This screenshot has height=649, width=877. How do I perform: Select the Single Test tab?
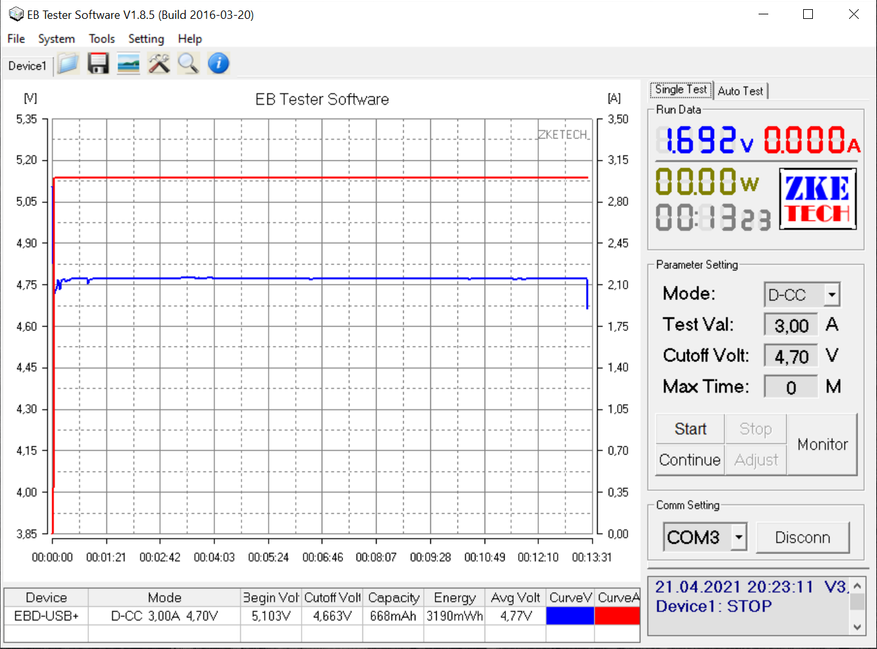click(681, 90)
